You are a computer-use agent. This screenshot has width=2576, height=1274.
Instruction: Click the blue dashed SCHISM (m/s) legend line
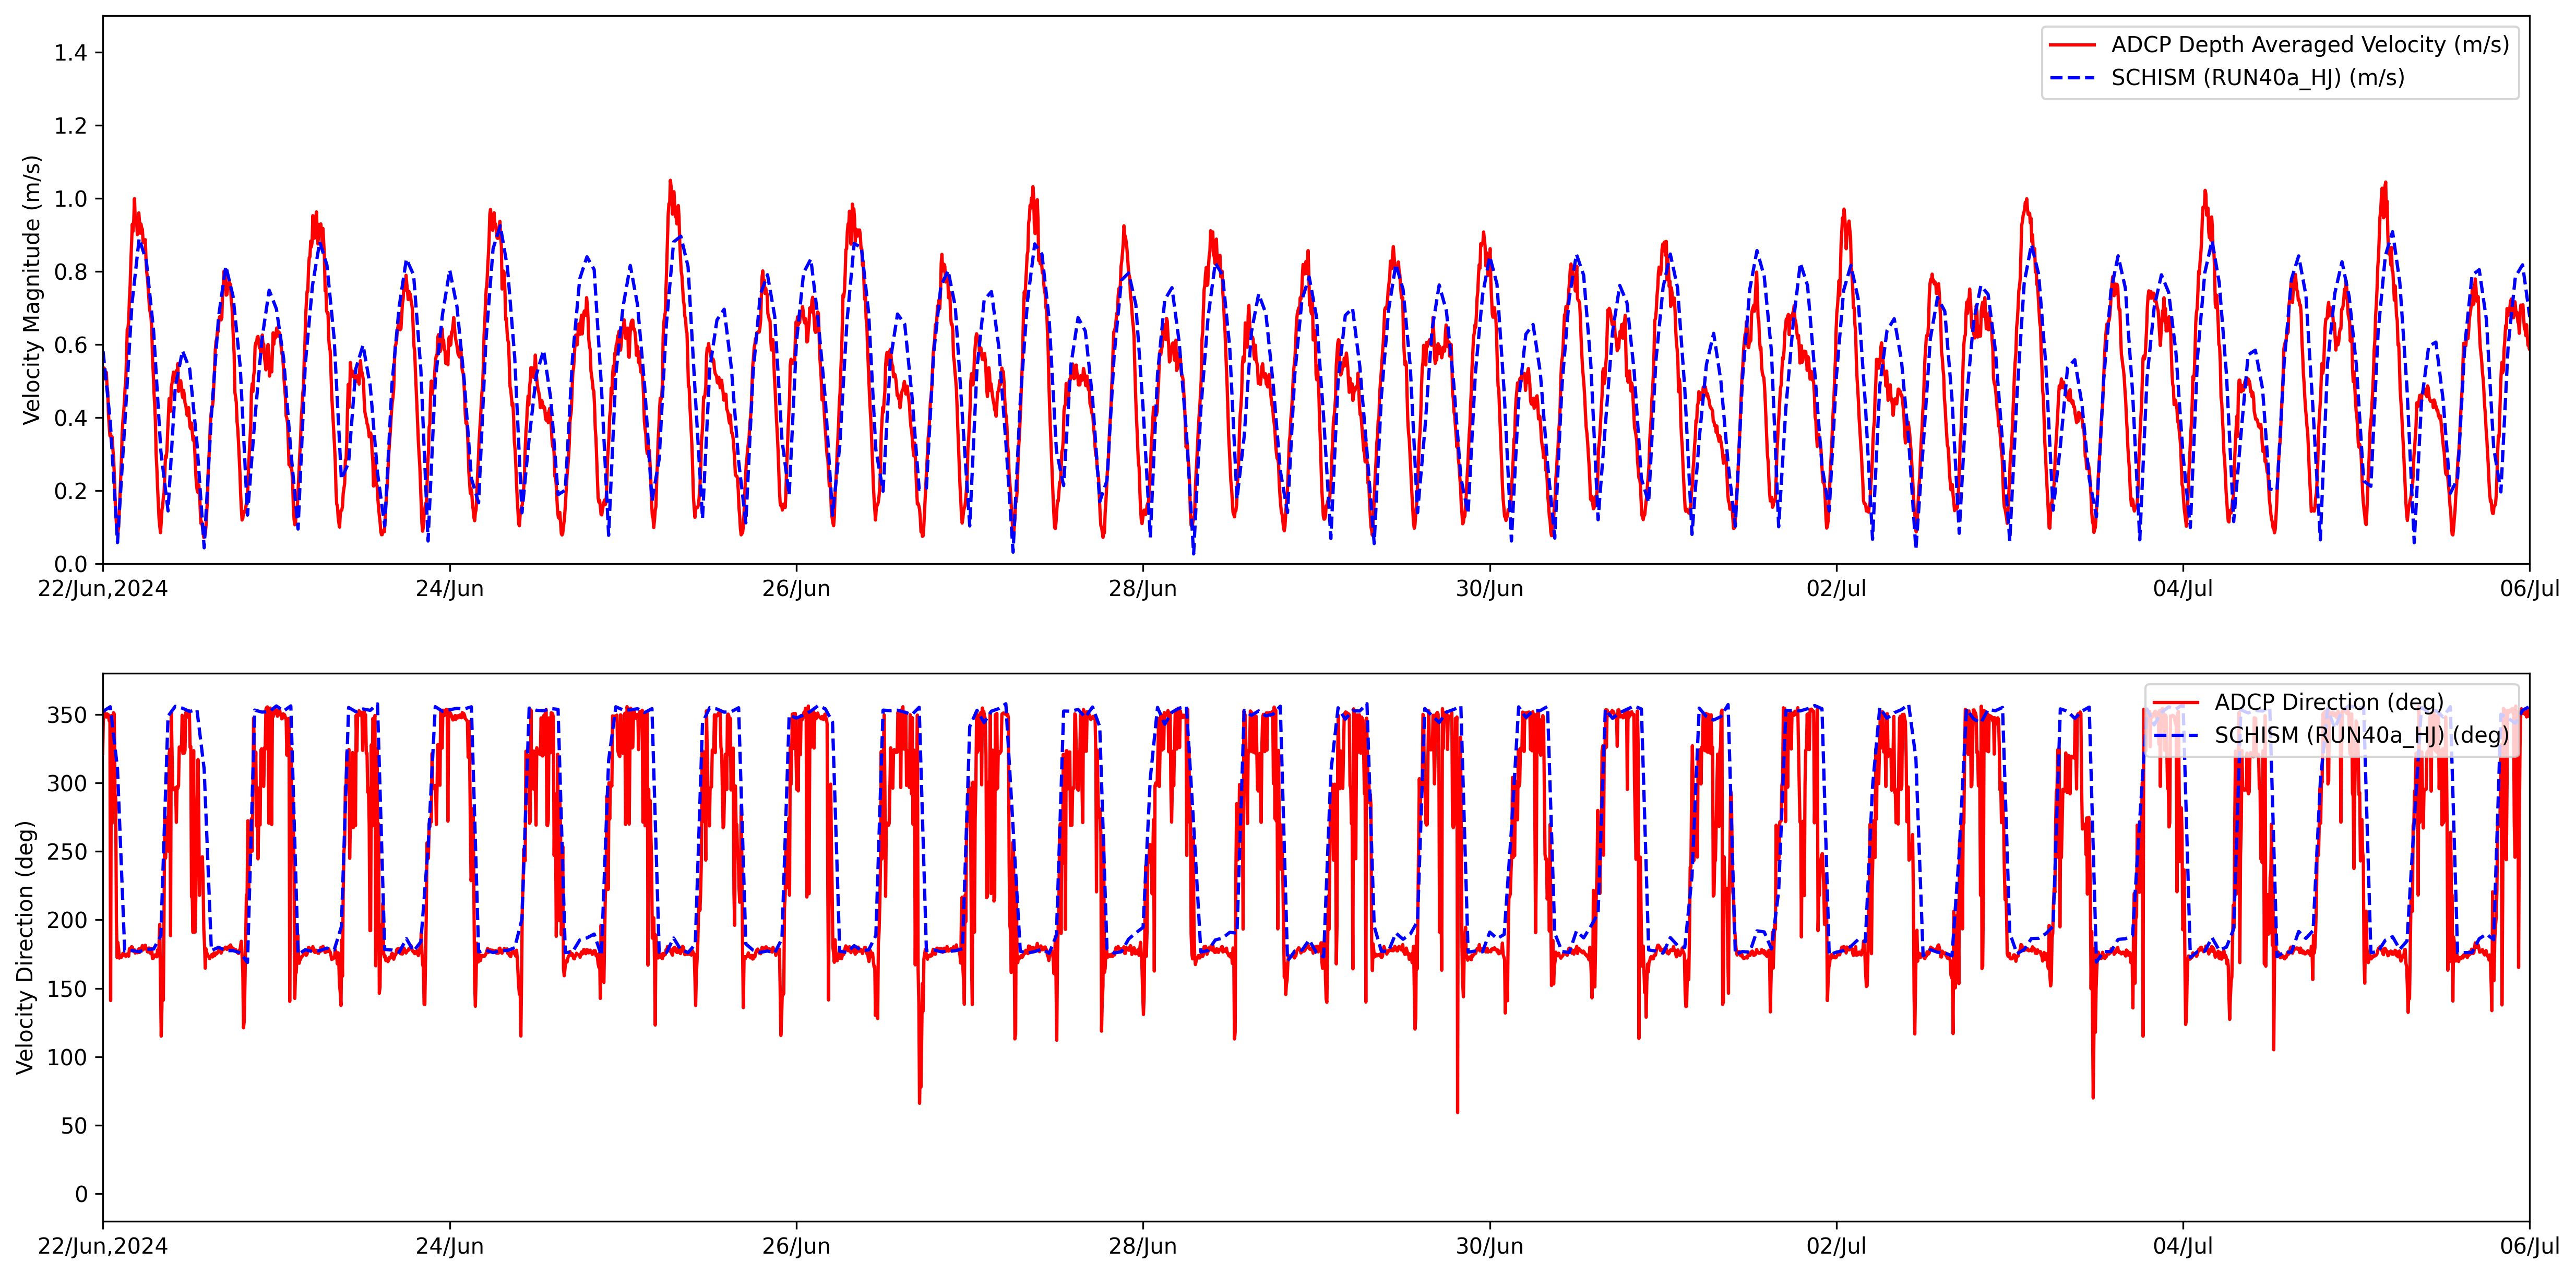click(x=2072, y=78)
